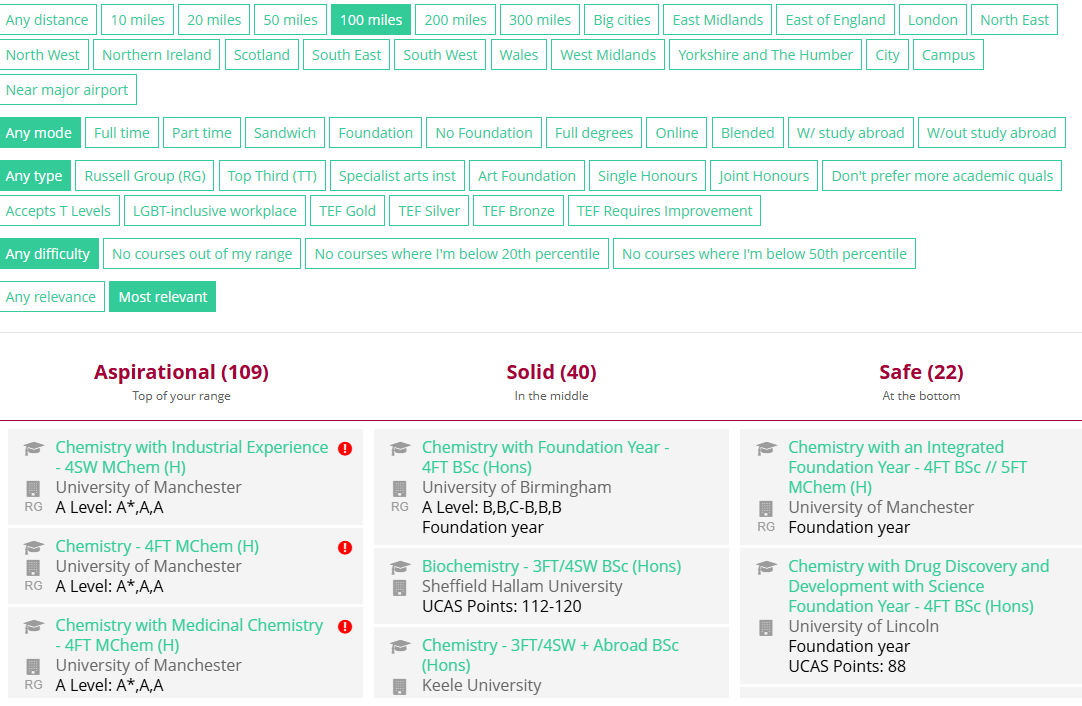
Task: Toggle the Russell Group (RG) filter
Action: click(x=145, y=176)
